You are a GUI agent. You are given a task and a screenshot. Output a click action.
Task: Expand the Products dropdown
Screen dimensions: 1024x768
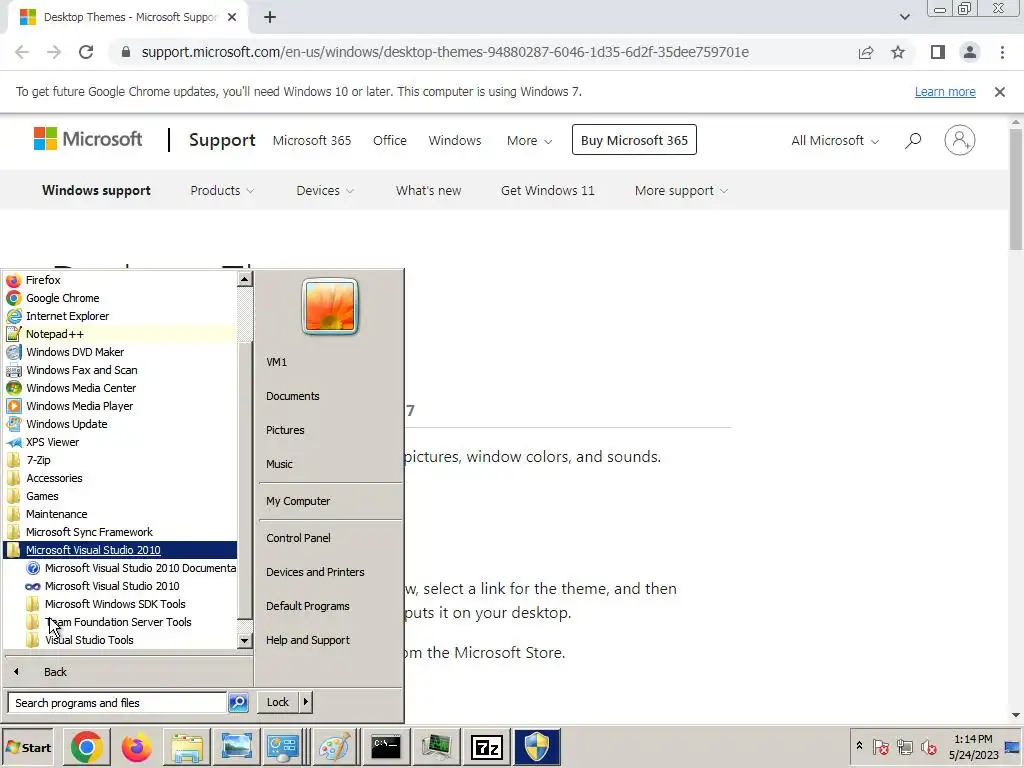click(x=222, y=191)
